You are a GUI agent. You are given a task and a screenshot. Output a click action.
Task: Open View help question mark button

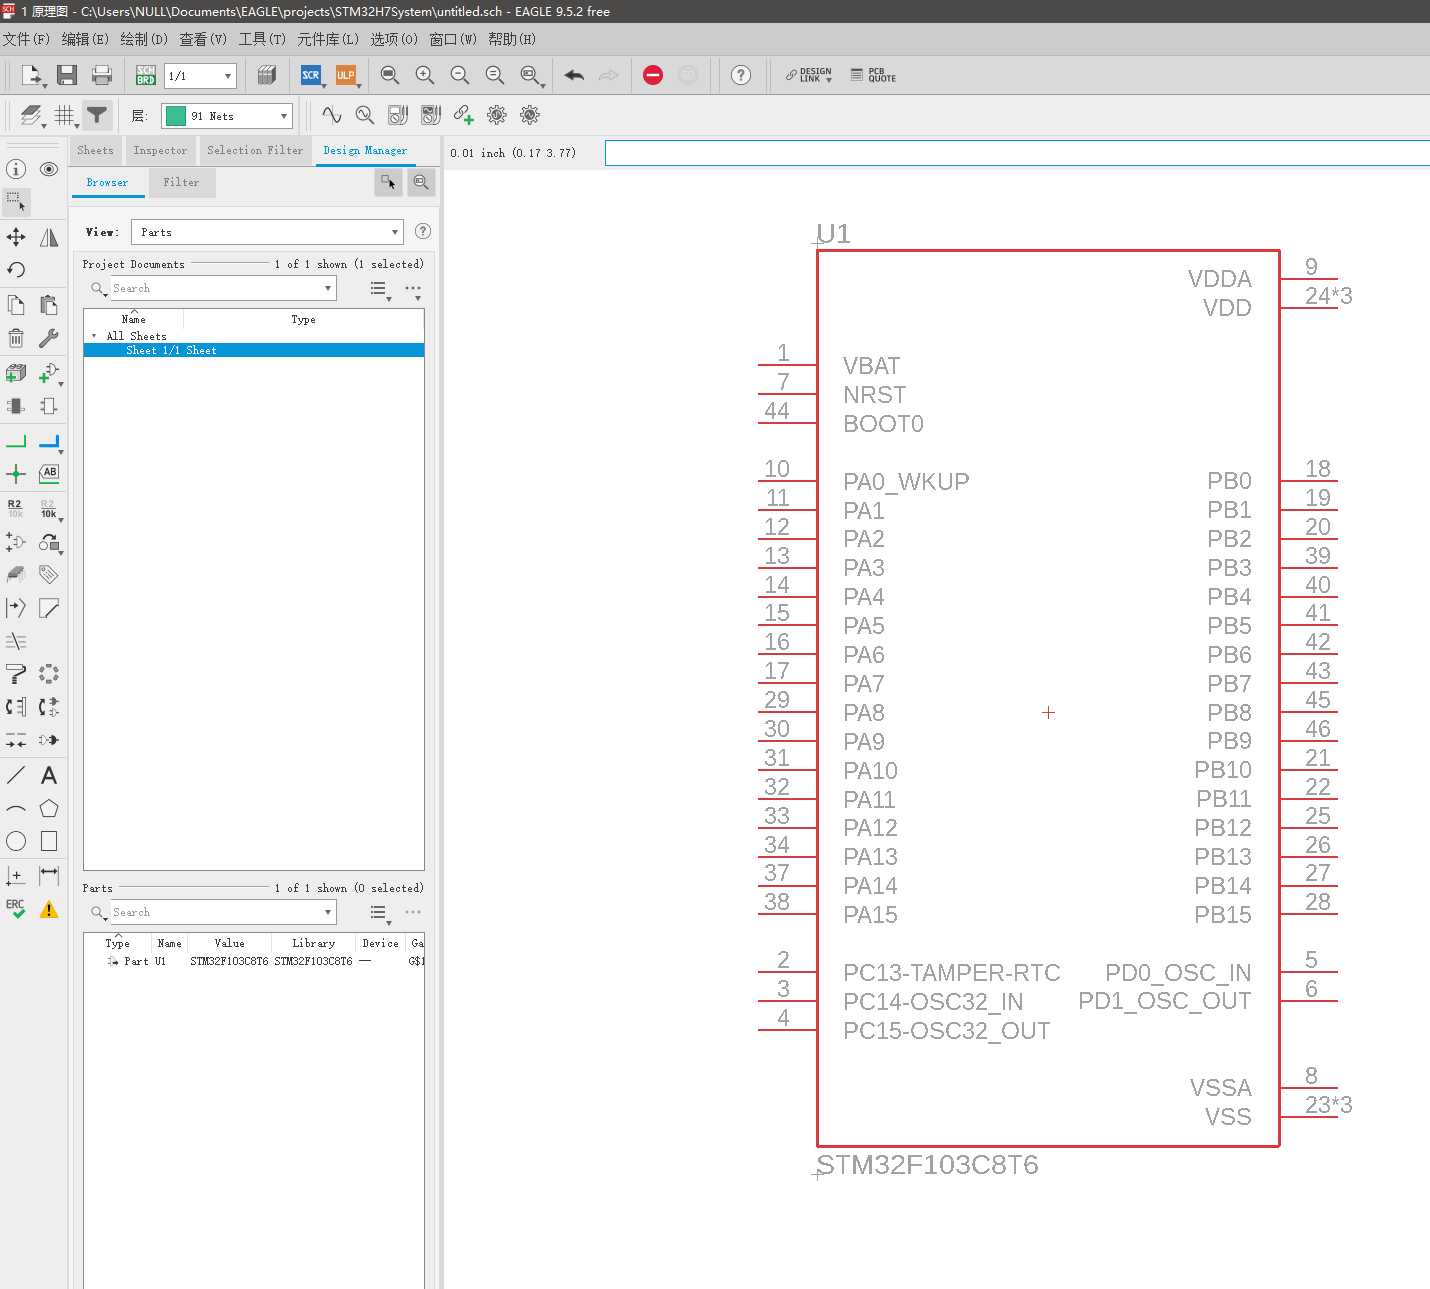(x=423, y=231)
